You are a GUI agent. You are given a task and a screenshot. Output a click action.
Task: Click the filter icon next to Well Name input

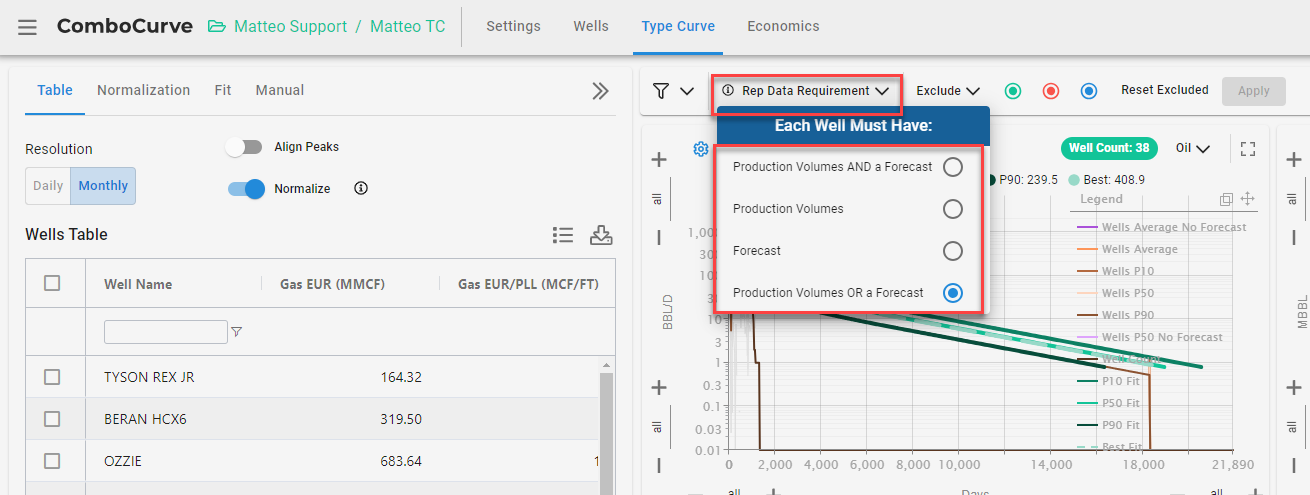(237, 332)
